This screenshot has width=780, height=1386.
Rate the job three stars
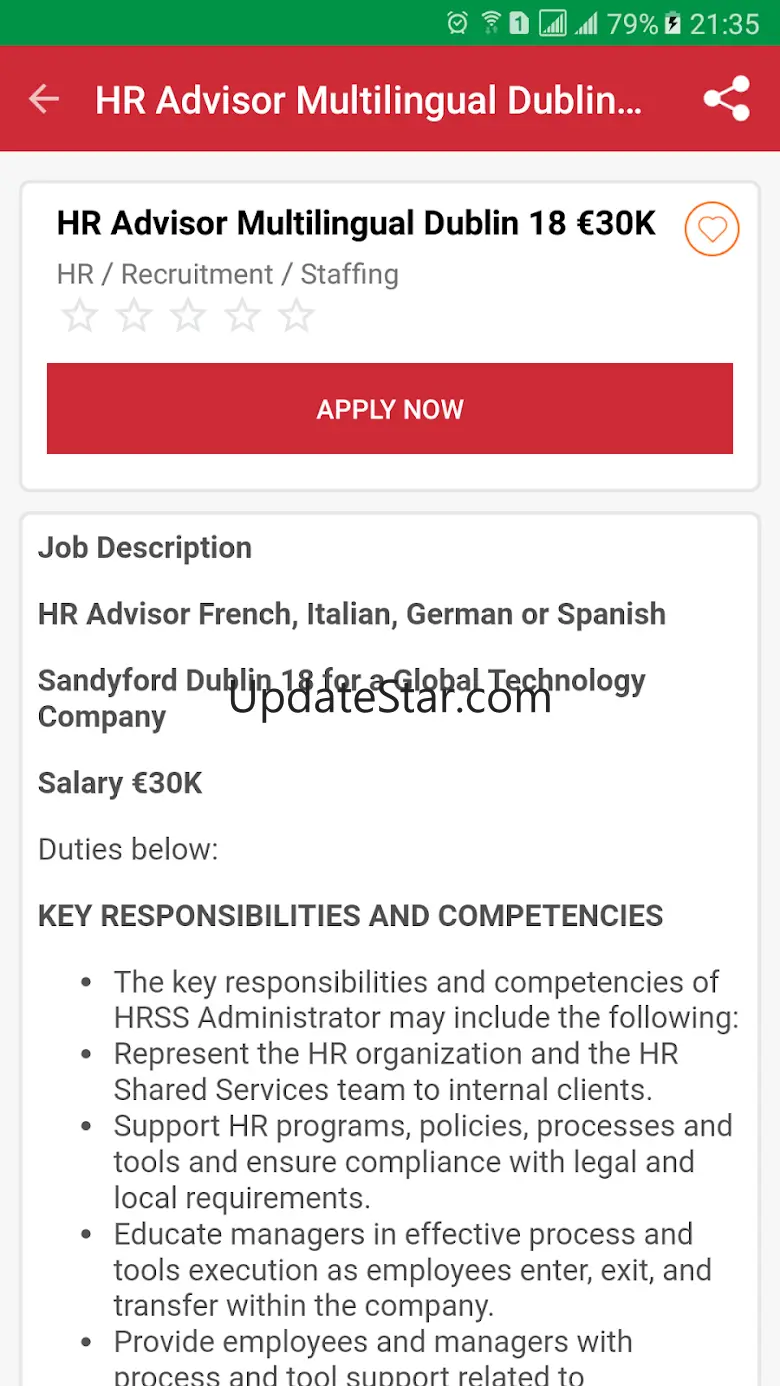[x=188, y=316]
